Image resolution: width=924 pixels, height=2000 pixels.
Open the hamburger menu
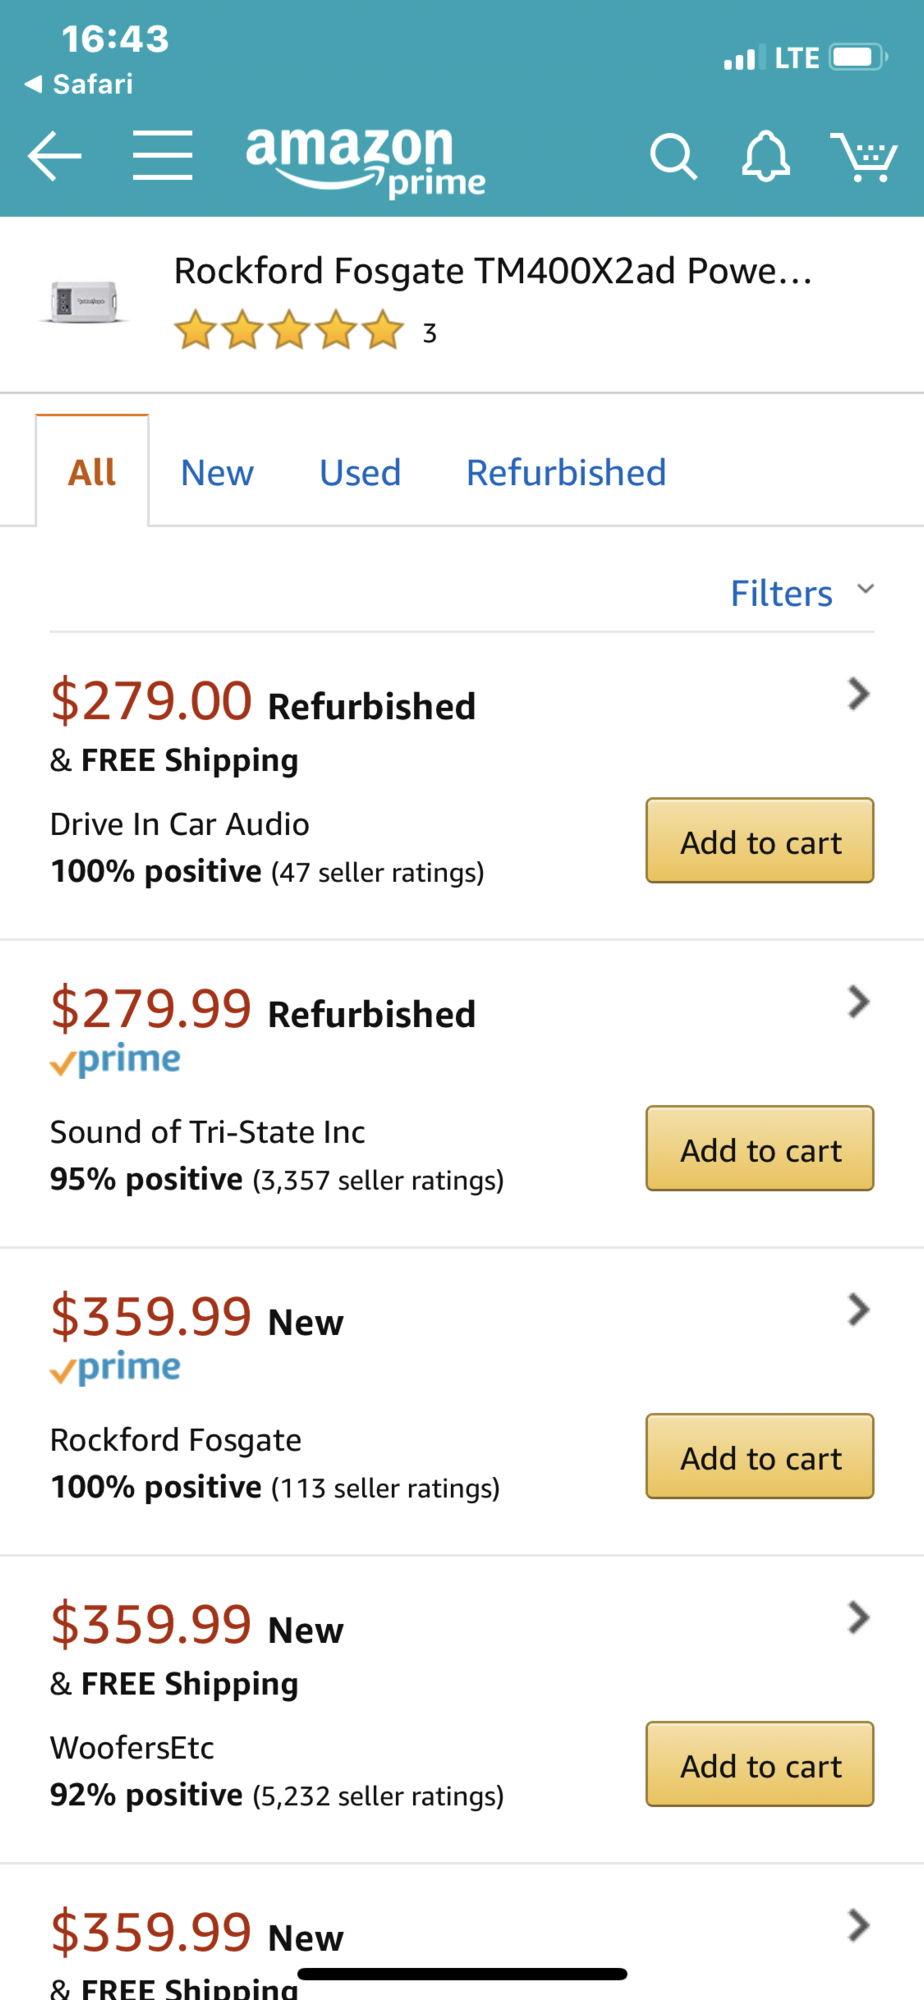click(x=162, y=156)
